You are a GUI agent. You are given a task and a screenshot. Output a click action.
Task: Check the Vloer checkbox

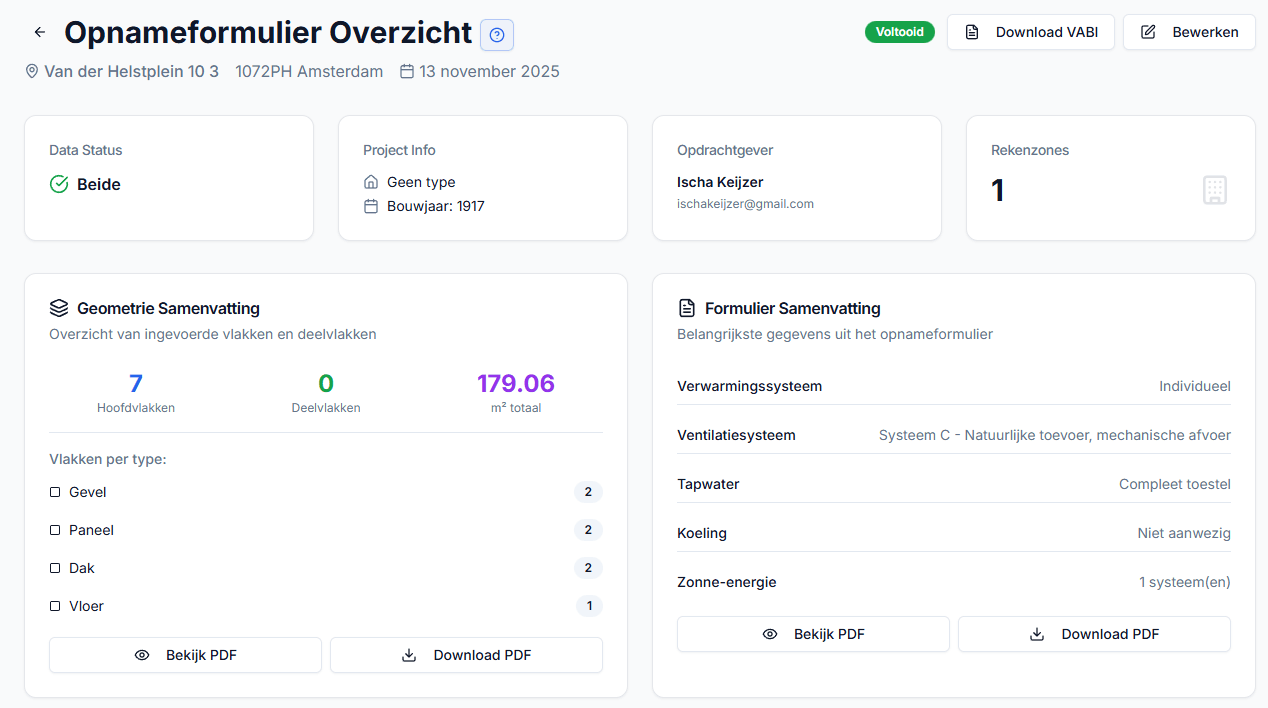(55, 605)
